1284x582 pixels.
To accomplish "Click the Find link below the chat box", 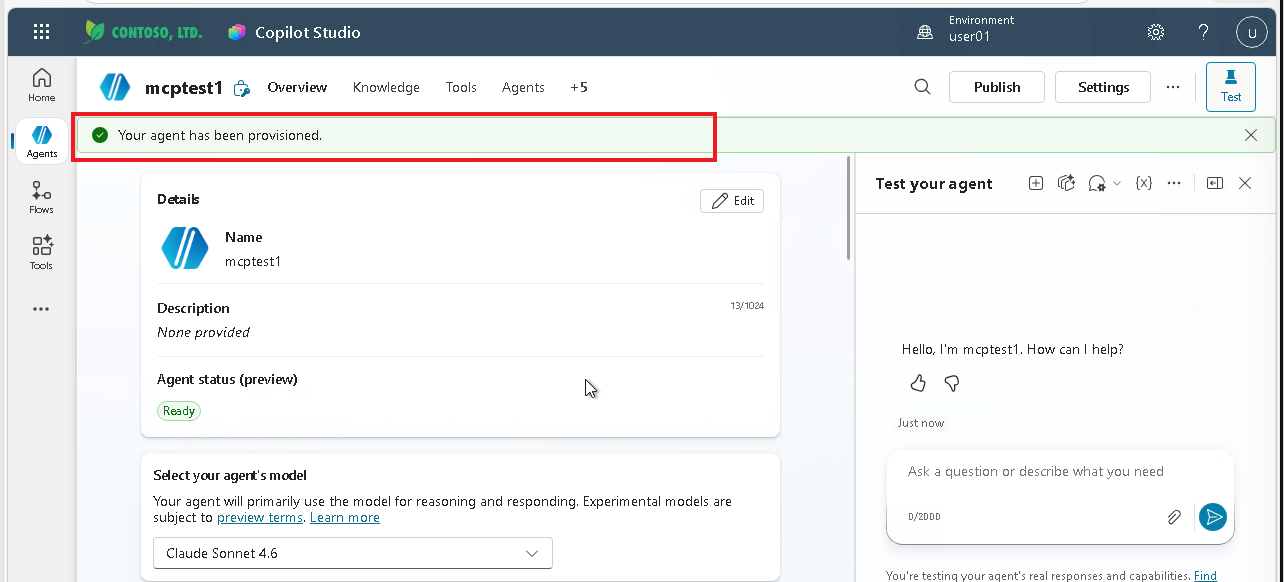I will [1205, 576].
